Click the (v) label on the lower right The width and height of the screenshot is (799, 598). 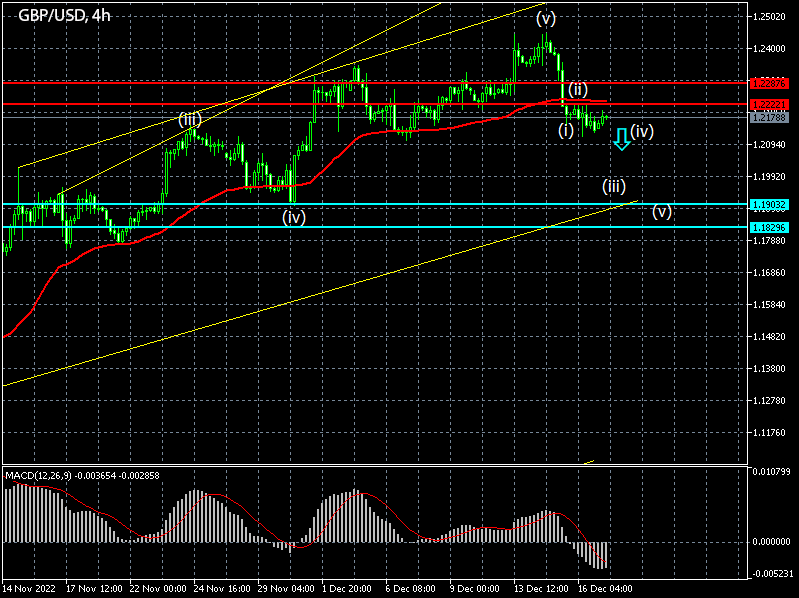pos(662,211)
